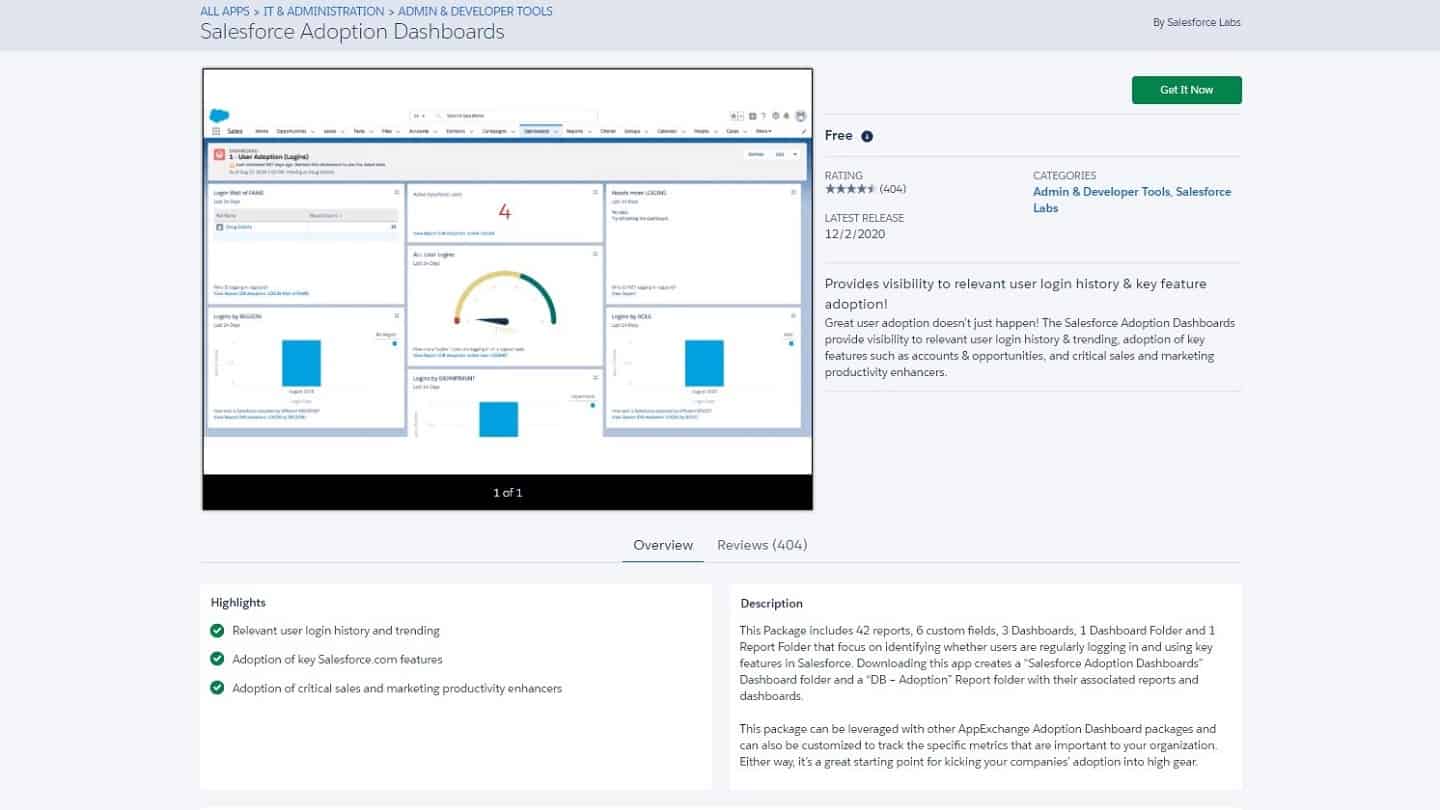Click the check icon beside Salesforce.com features highlight
Screen dimensions: 1440x810
point(217,659)
